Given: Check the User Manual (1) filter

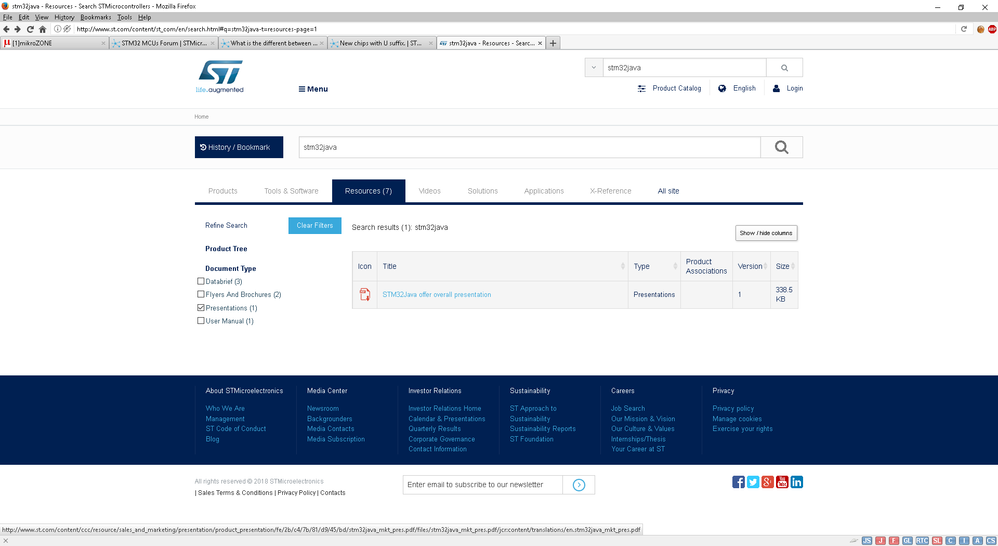Looking at the screenshot, I should point(201,321).
